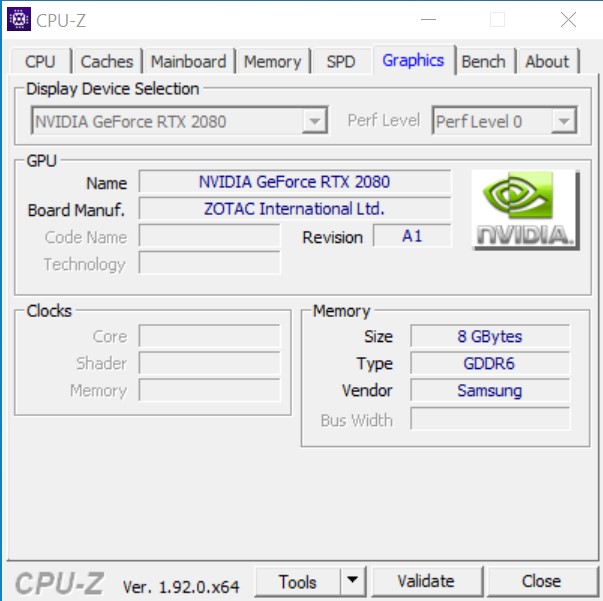Viewport: 603px width, 601px height.
Task: Click the empty Code Name field
Action: 210,236
